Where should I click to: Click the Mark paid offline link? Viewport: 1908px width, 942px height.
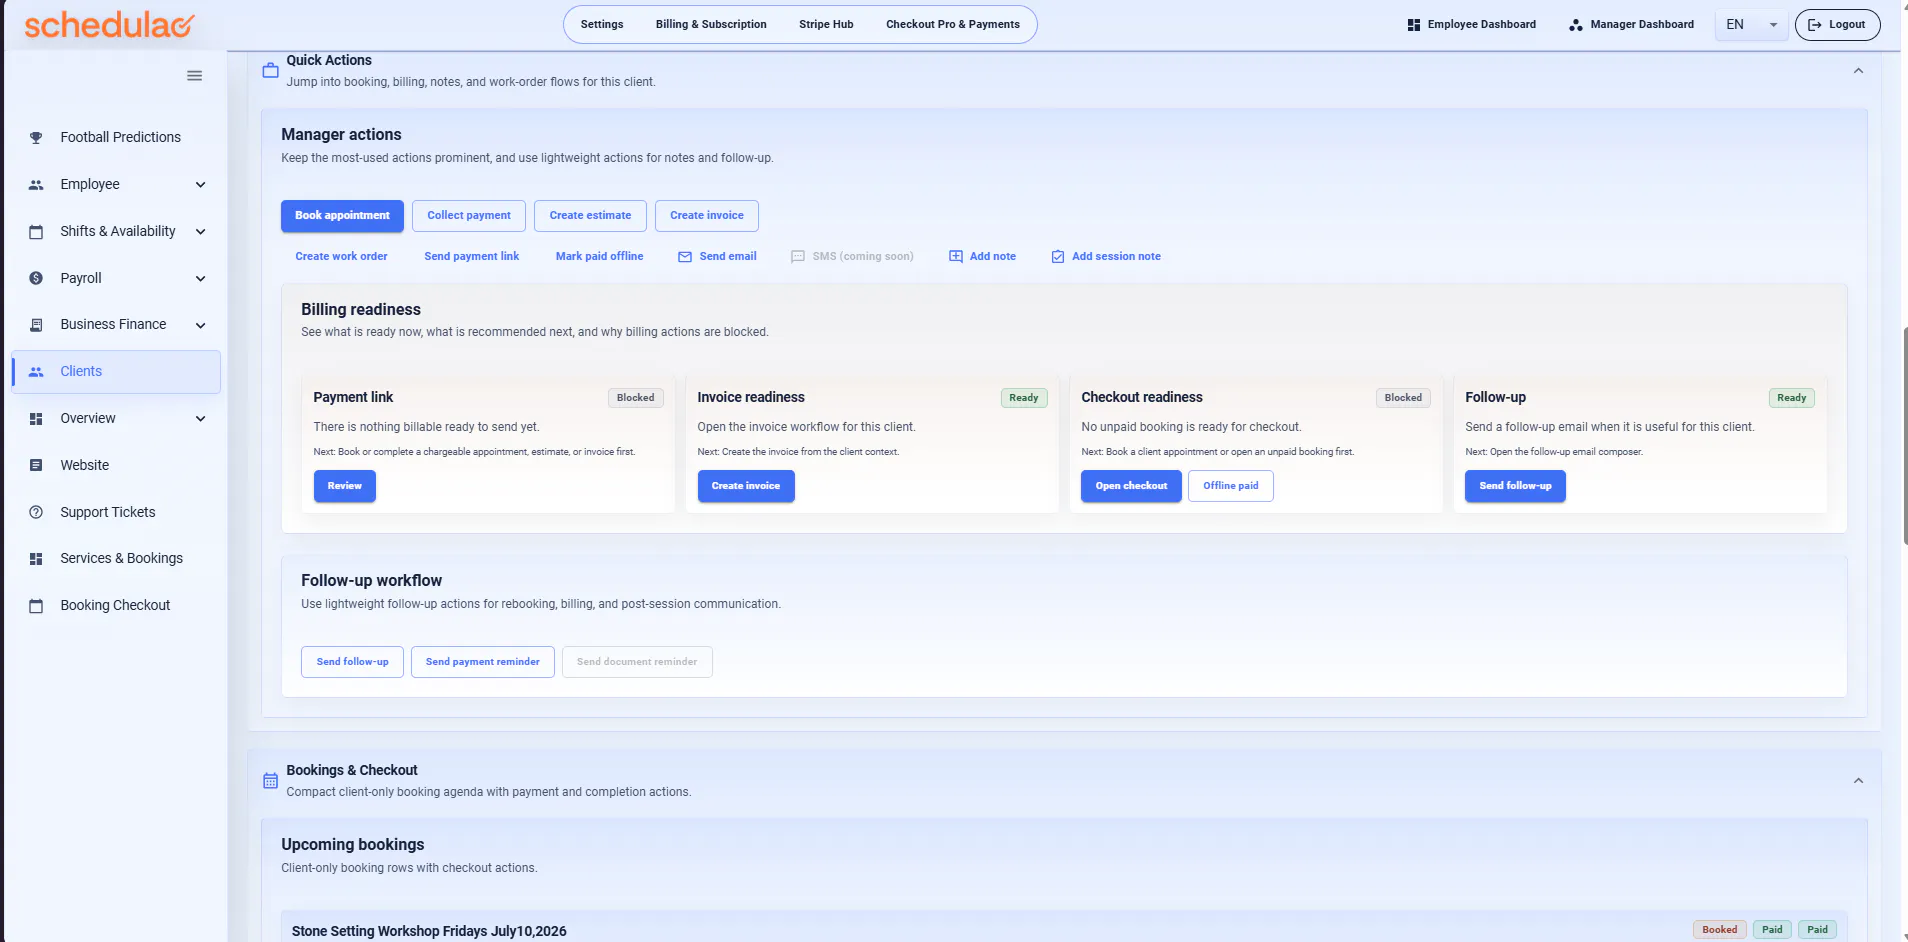(599, 257)
